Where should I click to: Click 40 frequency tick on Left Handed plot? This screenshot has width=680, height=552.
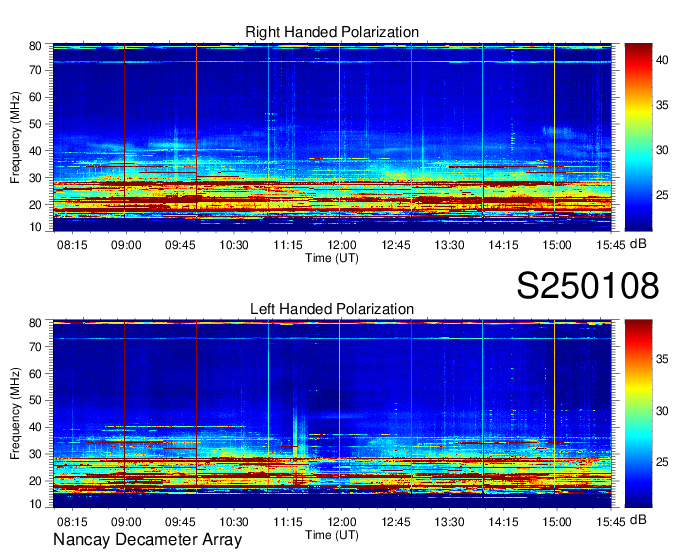click(x=35, y=428)
